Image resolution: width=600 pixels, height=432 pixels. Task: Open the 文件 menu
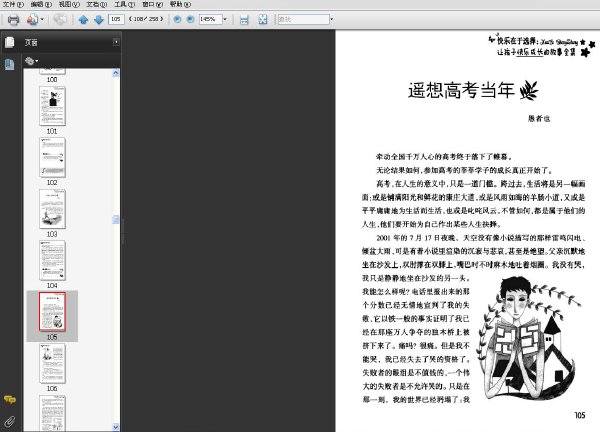13,4
